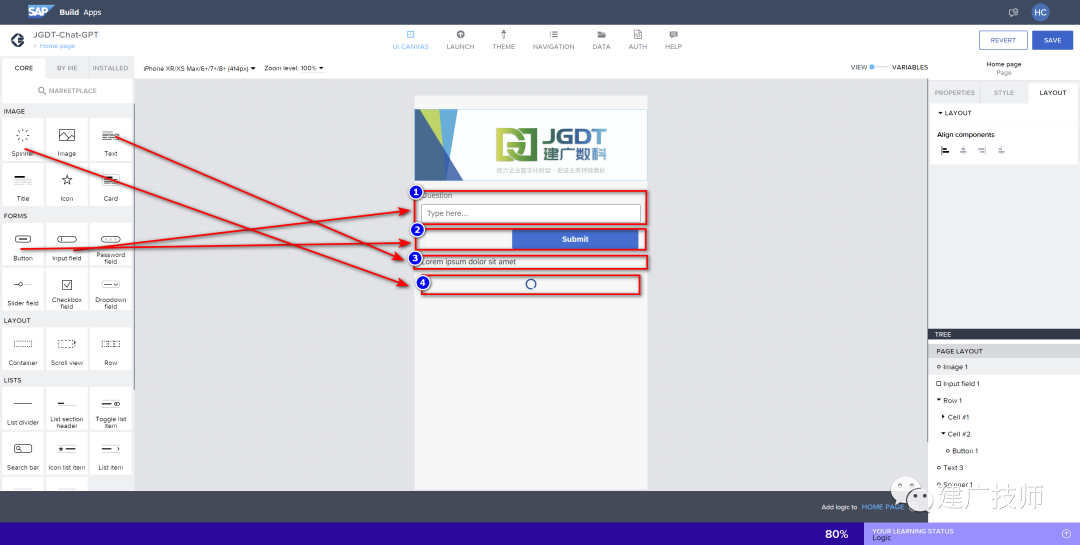The width and height of the screenshot is (1080, 545).
Task: Open the Data tab
Action: pyautogui.click(x=601, y=40)
